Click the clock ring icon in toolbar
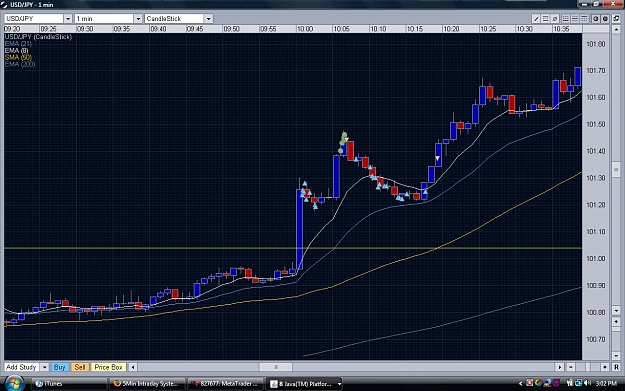The height and width of the screenshot is (391, 625). pyautogui.click(x=596, y=19)
